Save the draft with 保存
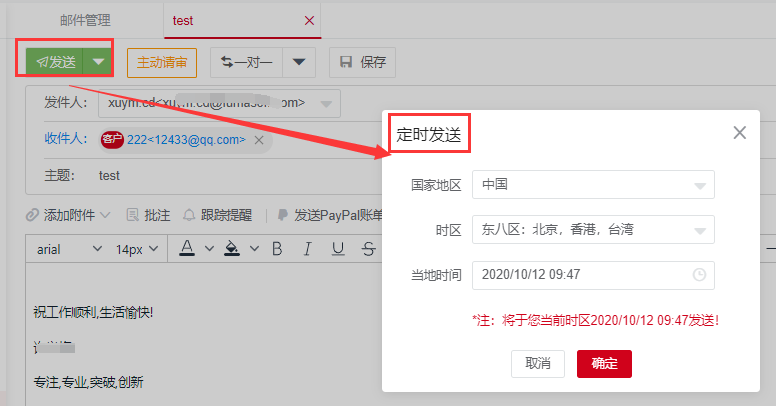Viewport: 776px width, 406px height. tap(362, 62)
